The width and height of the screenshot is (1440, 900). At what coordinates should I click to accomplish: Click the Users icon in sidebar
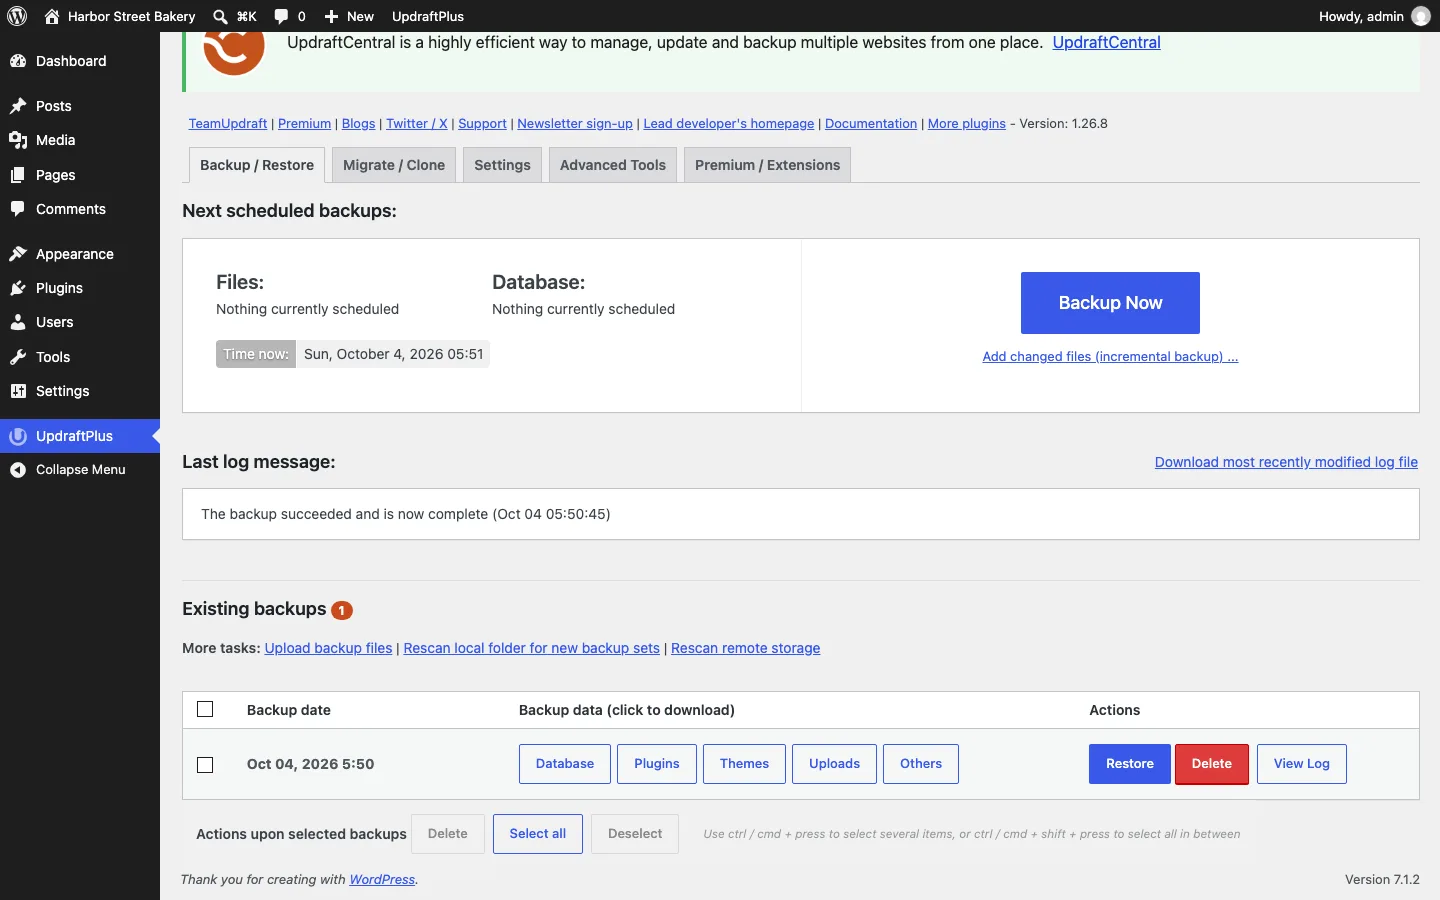click(18, 322)
